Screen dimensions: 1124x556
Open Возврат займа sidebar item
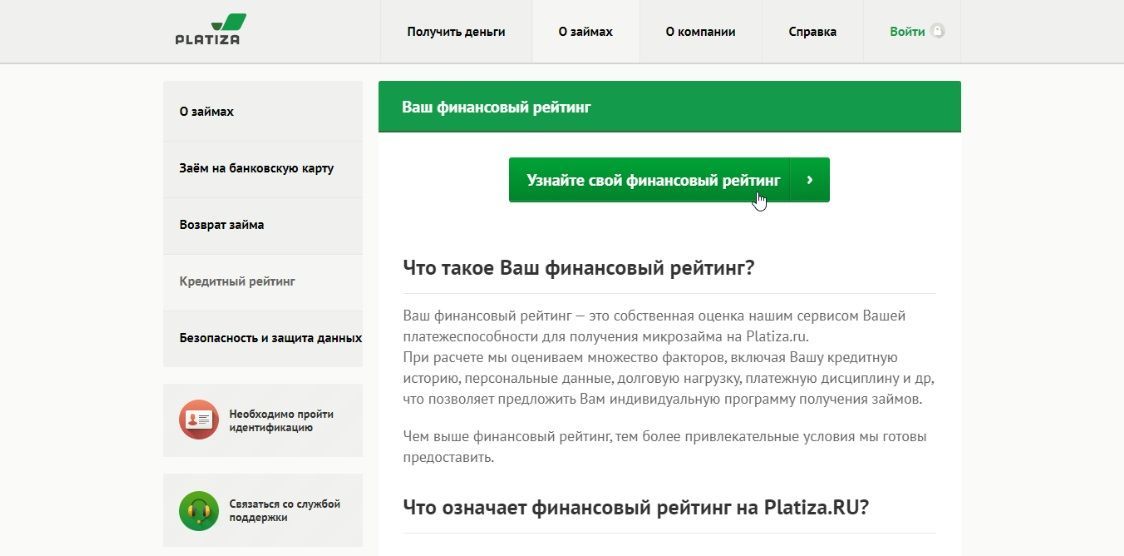pyautogui.click(x=263, y=225)
